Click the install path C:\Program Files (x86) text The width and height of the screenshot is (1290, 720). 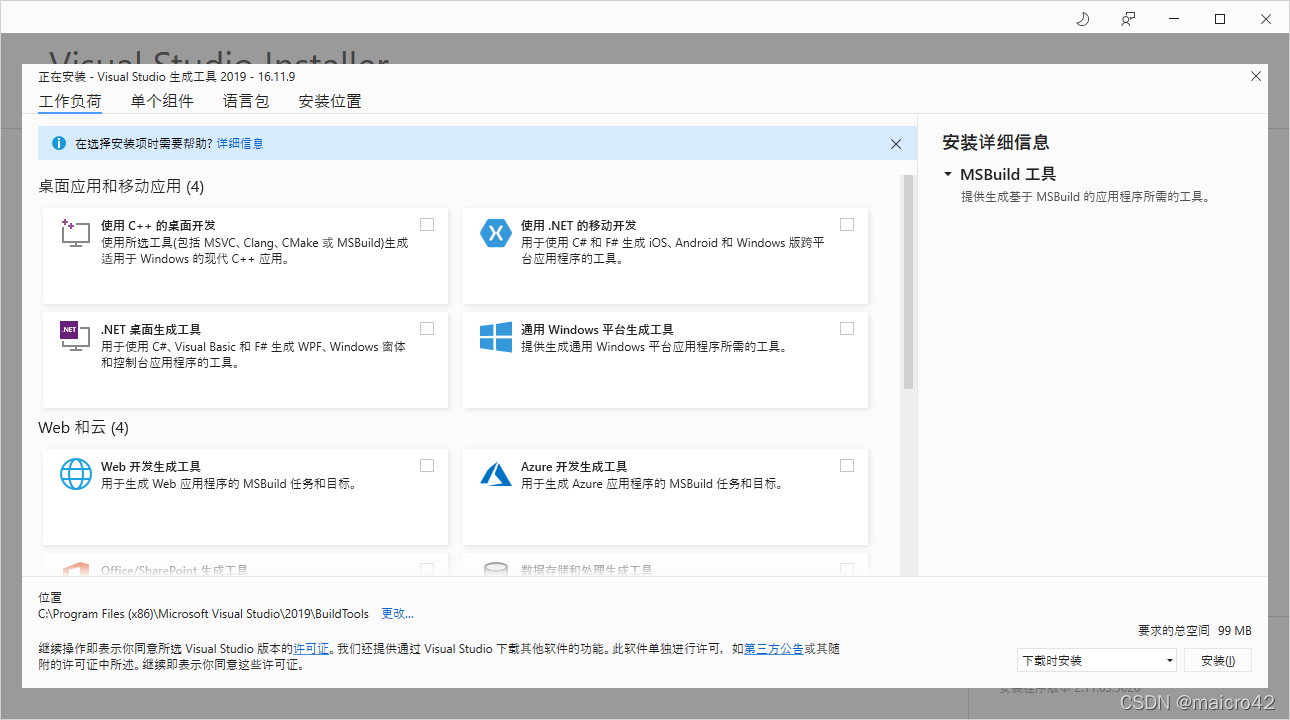203,614
